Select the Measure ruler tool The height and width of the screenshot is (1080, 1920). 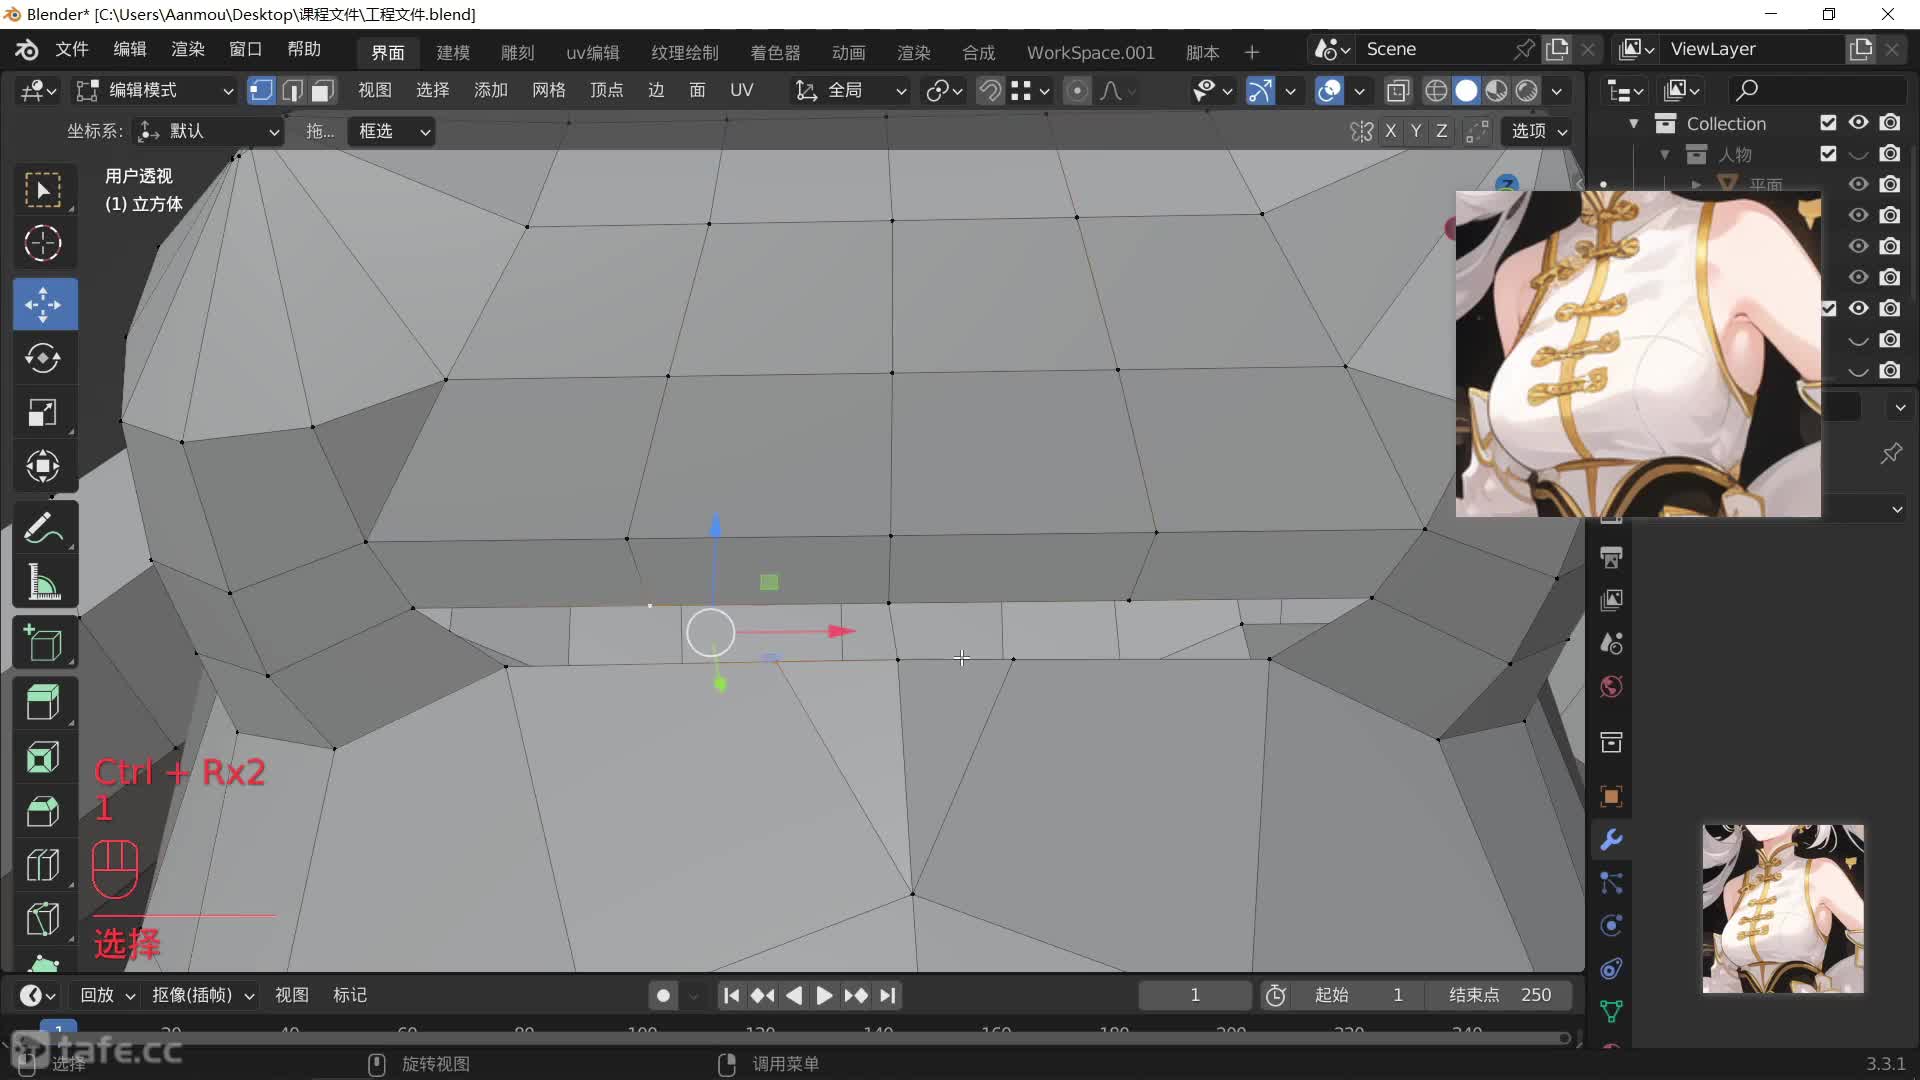(43, 582)
